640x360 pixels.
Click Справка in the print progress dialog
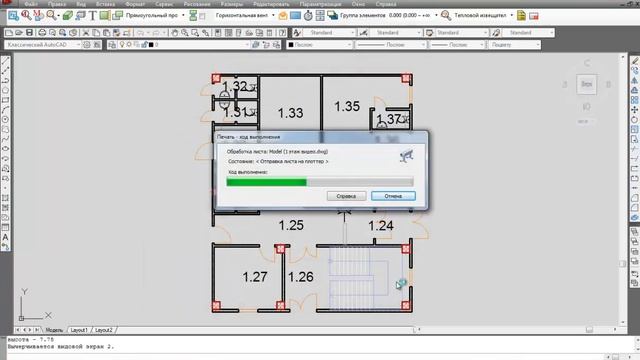click(346, 196)
